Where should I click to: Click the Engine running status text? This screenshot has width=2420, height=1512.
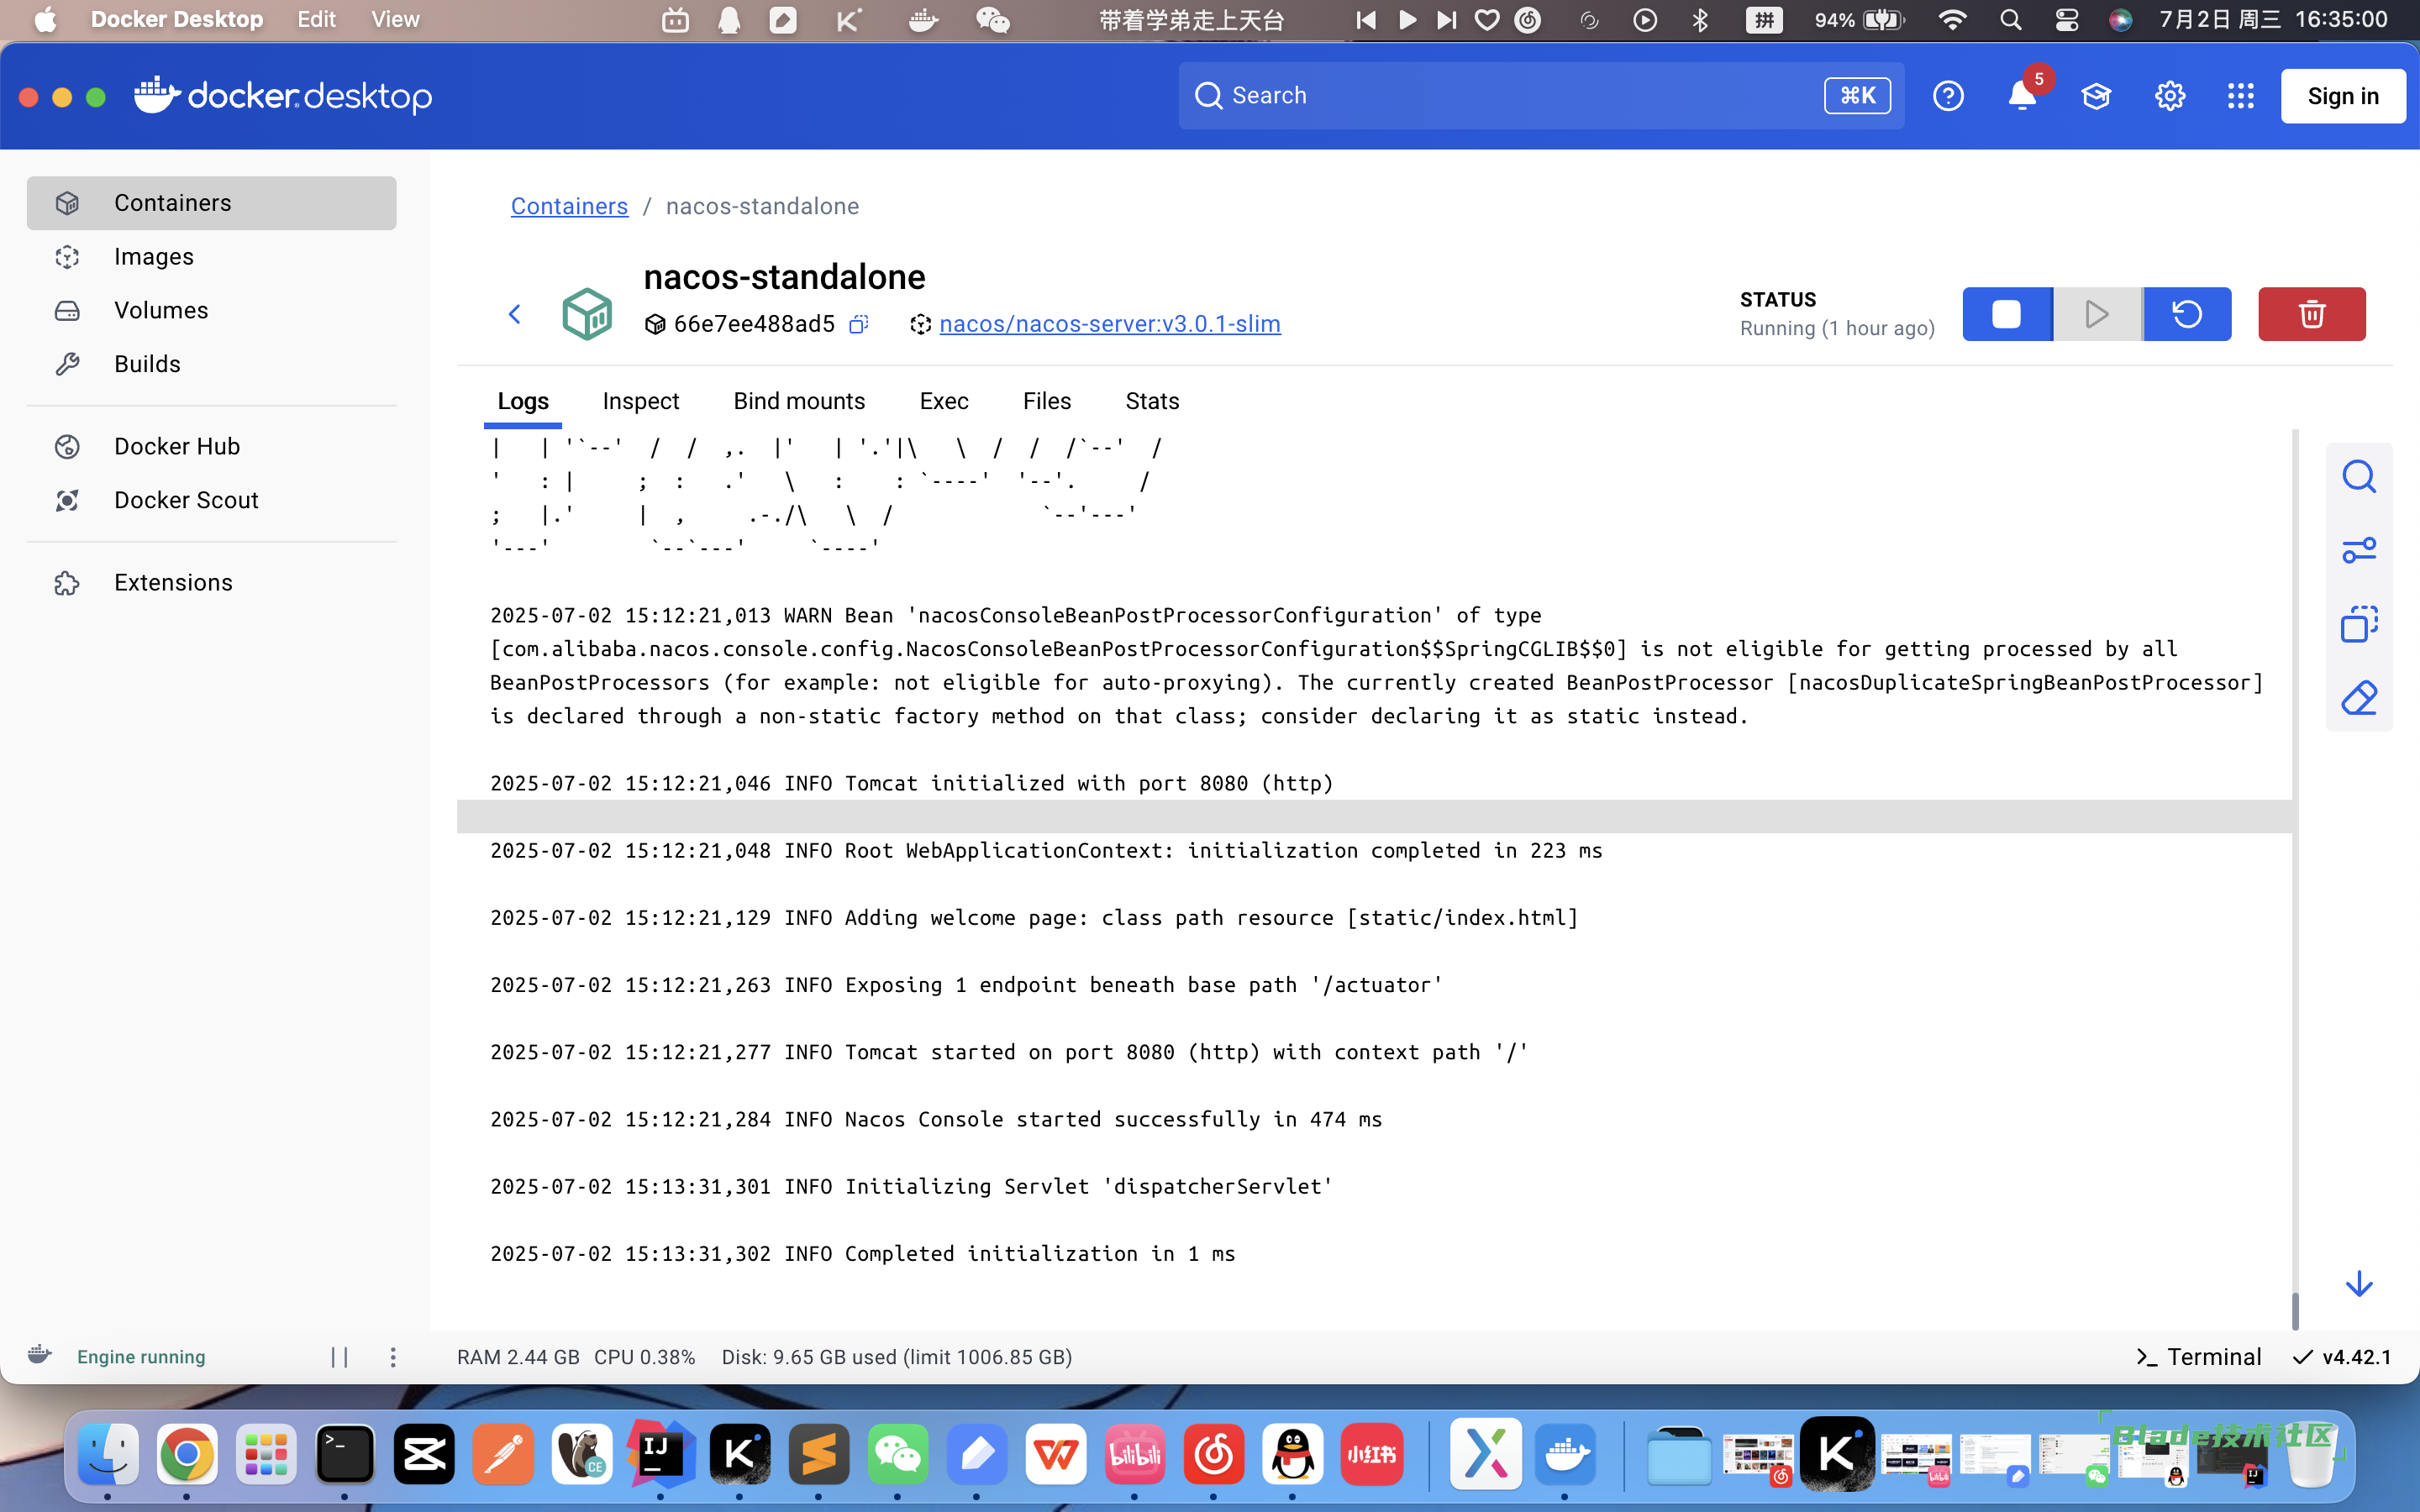pyautogui.click(x=141, y=1357)
